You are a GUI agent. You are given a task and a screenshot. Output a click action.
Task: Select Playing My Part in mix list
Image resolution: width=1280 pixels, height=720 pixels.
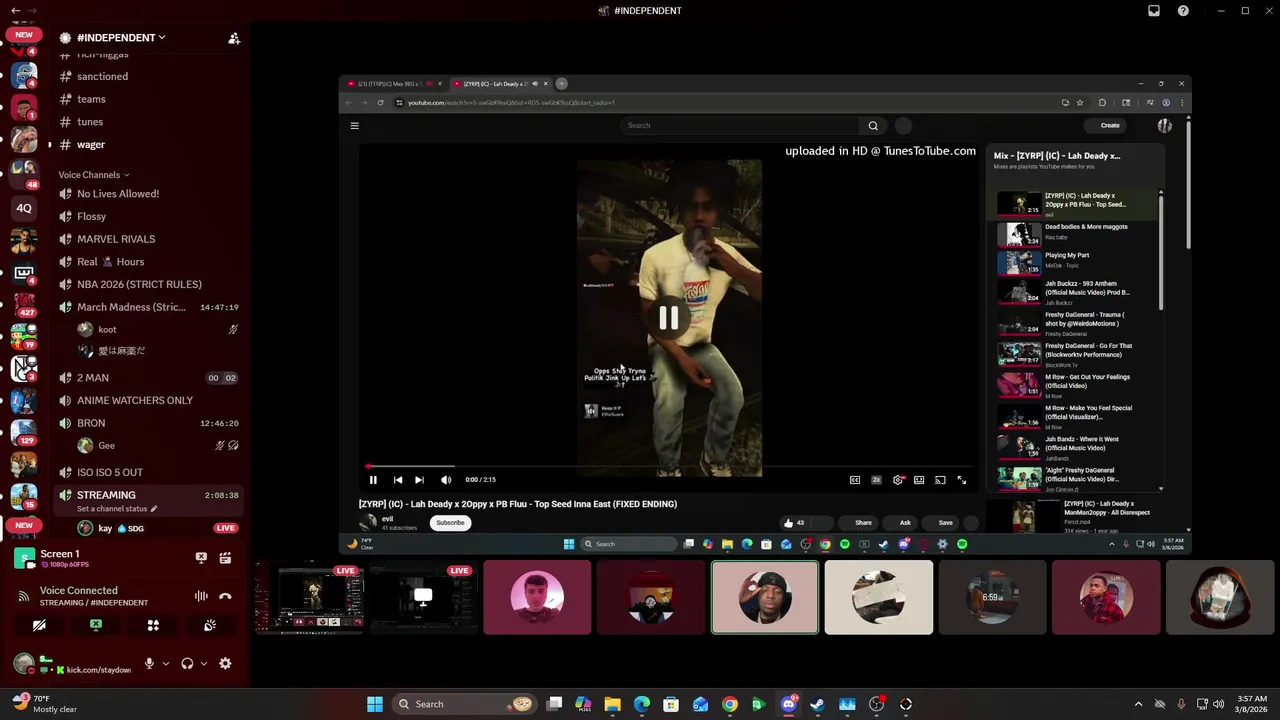coord(1077,262)
